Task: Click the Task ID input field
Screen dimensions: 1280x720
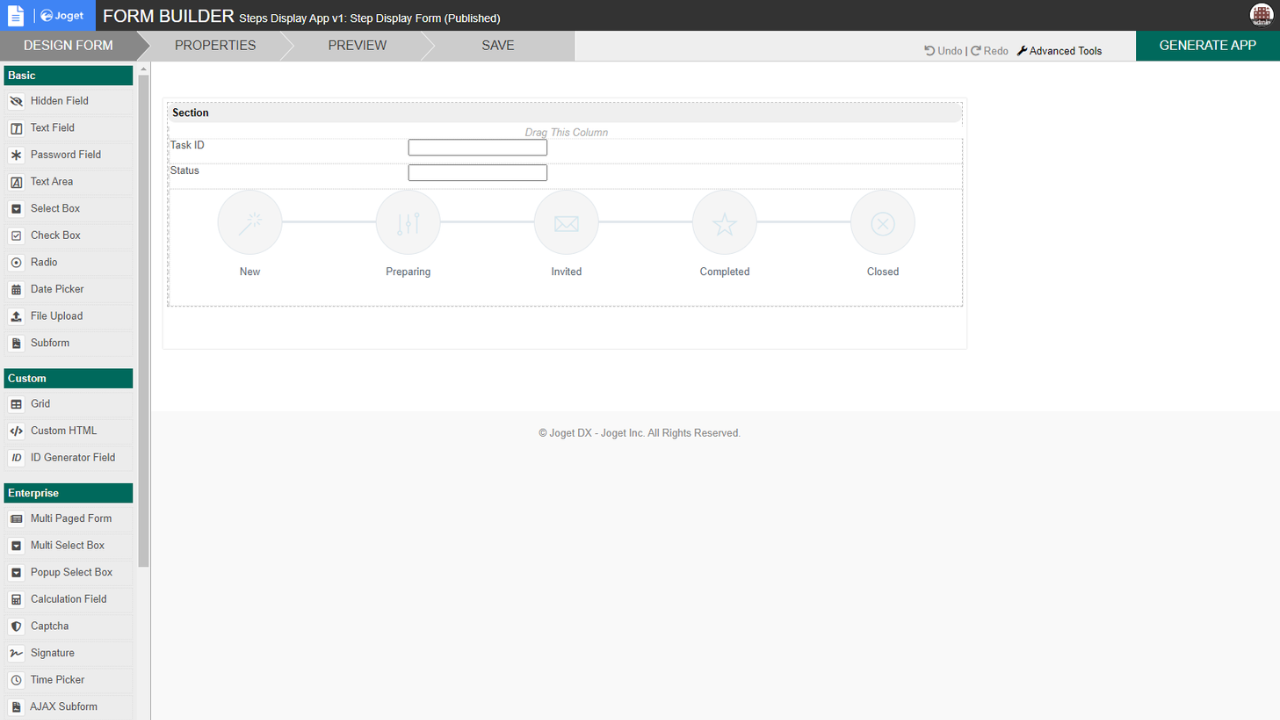Action: 477,148
